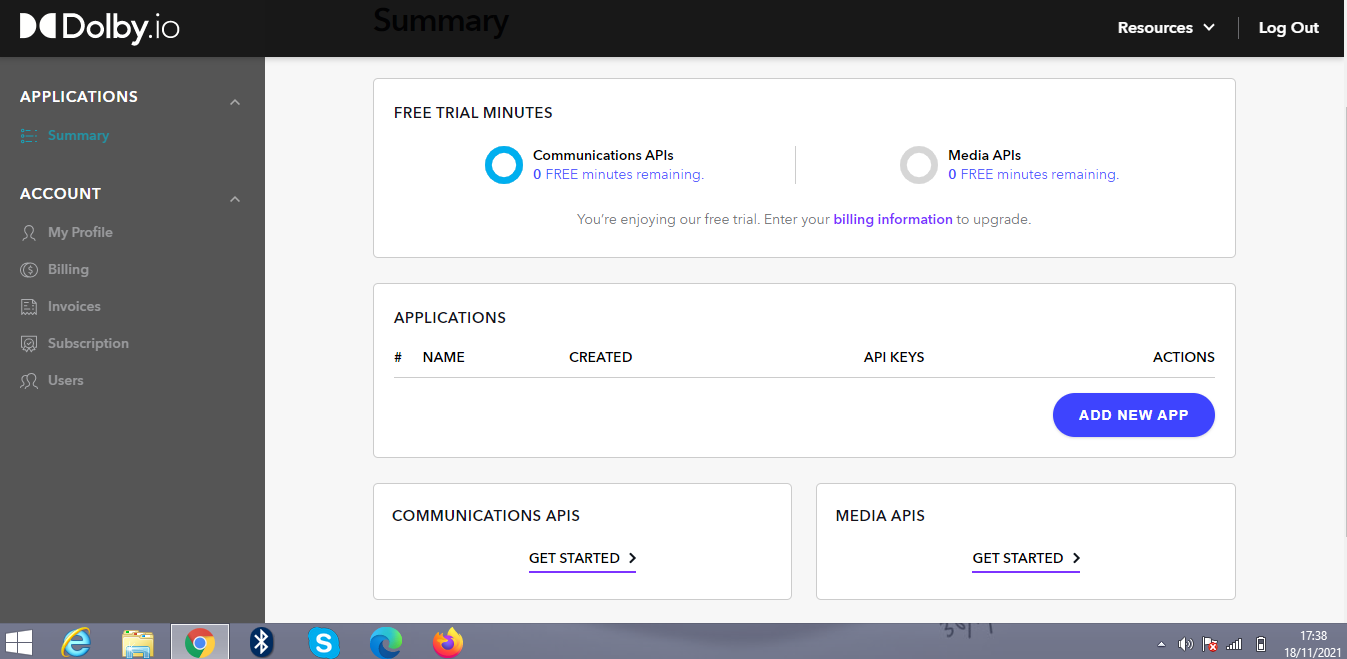Click the ACTIONS column header
The height and width of the screenshot is (659, 1347).
pyautogui.click(x=1184, y=357)
